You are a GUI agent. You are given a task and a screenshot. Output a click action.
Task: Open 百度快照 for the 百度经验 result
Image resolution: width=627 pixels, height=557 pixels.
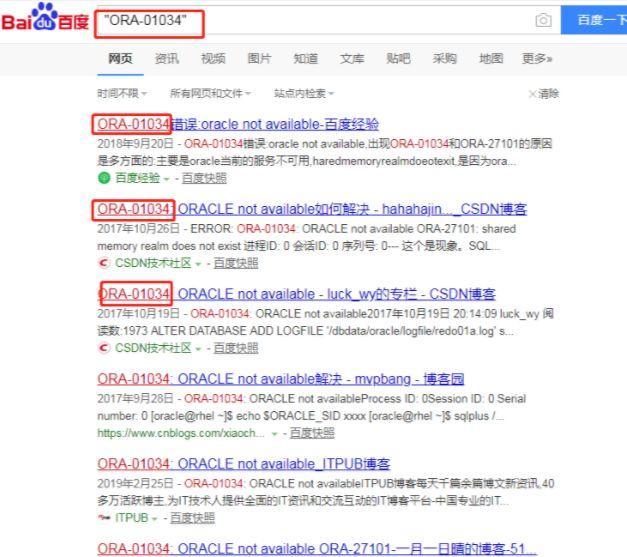tap(204, 178)
